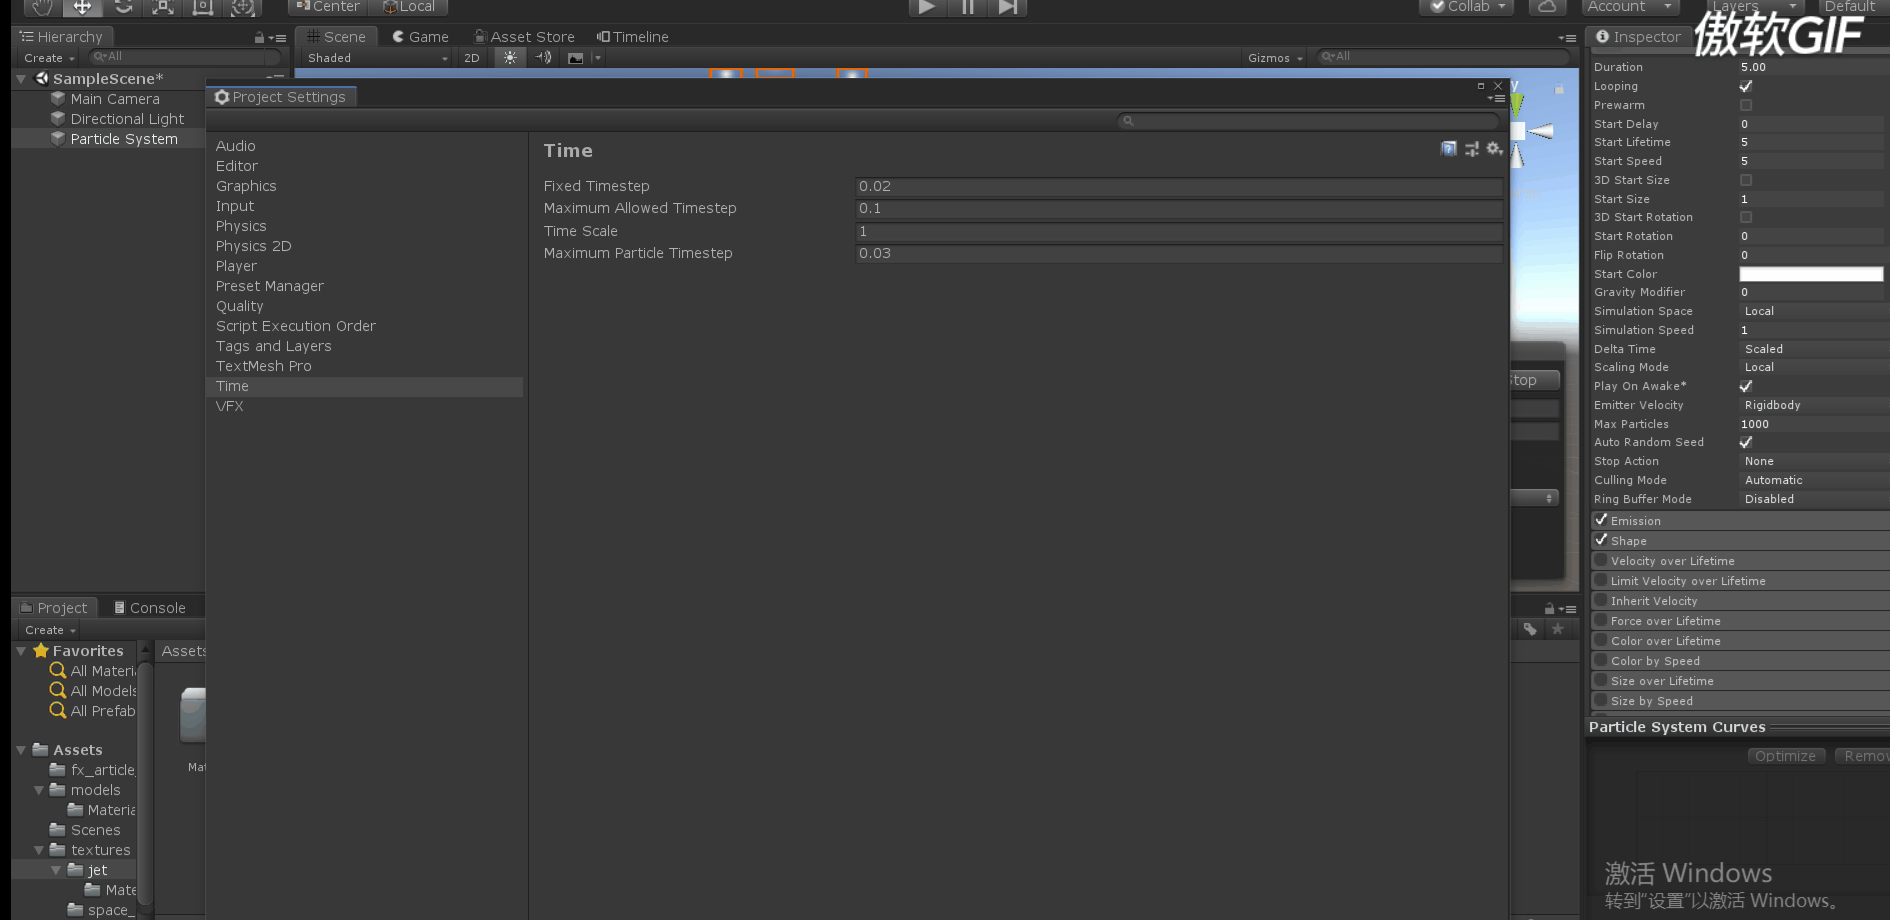Screen dimensions: 1890x920
Task: Select Quality settings category
Action: click(240, 306)
